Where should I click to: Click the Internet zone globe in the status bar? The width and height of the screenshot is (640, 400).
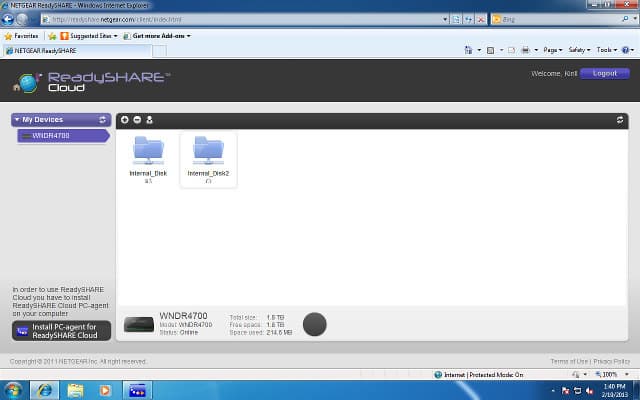[438, 375]
